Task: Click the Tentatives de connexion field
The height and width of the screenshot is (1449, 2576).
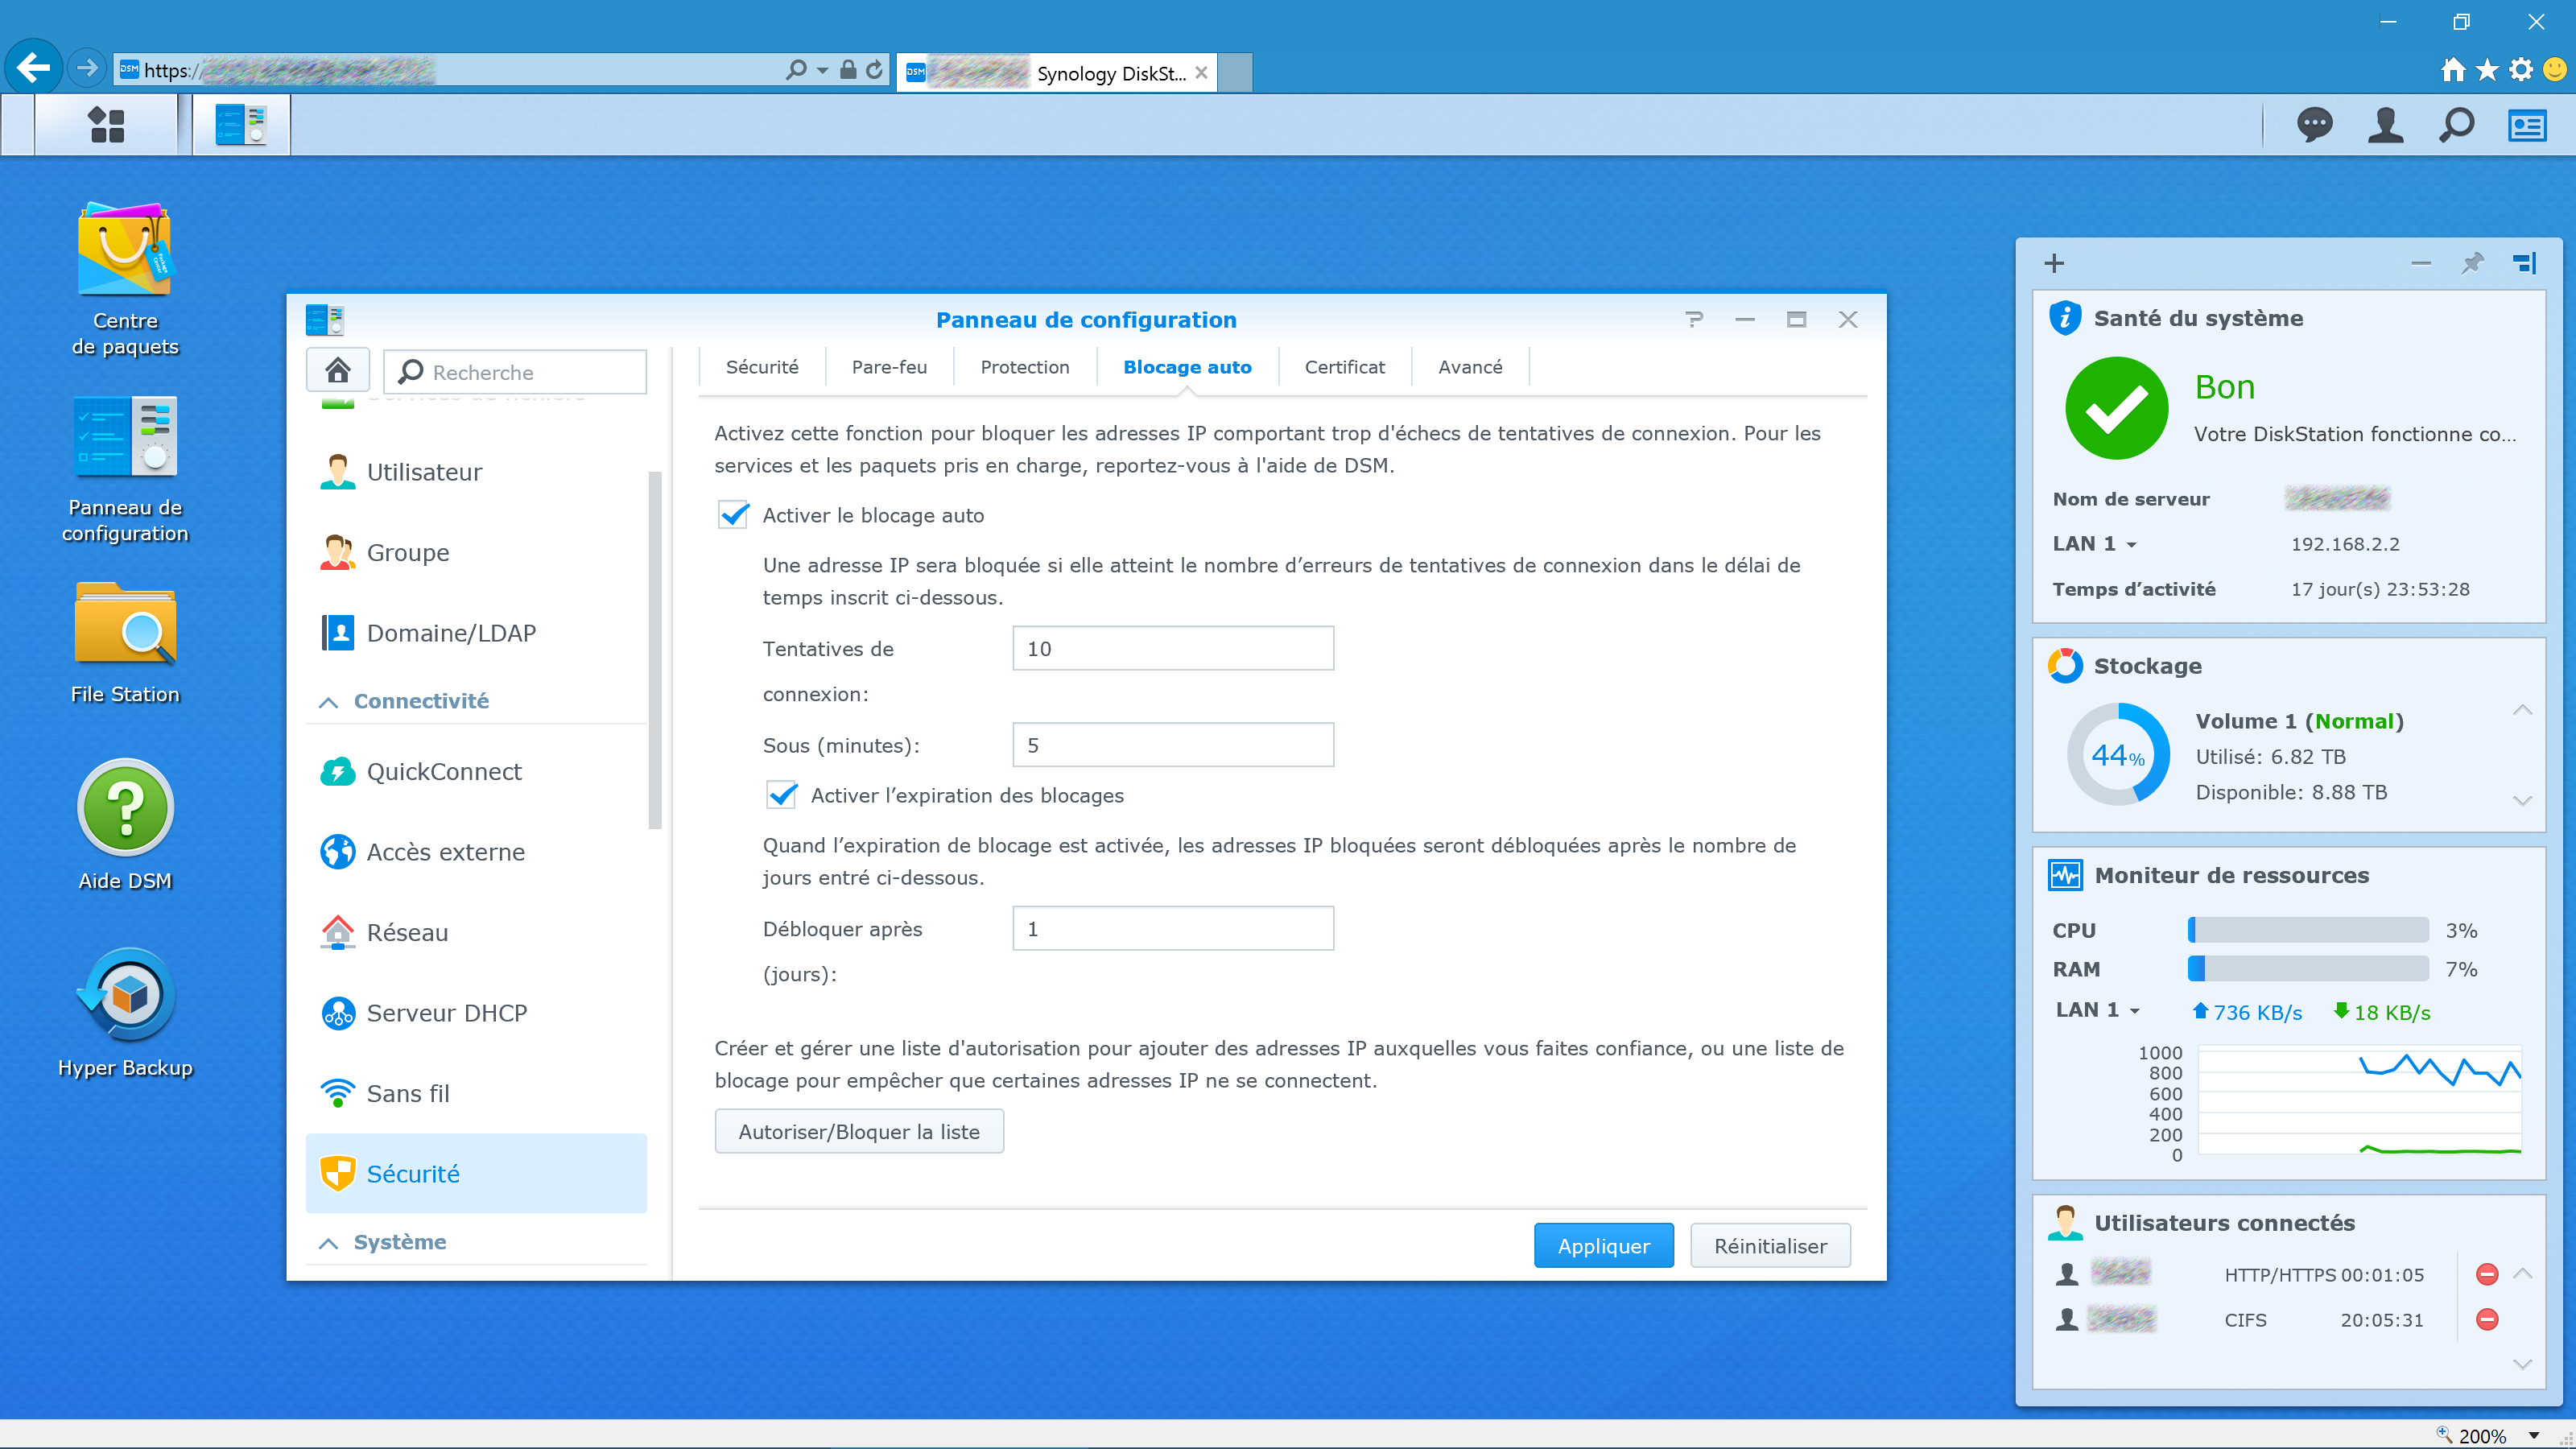Action: 1172,648
